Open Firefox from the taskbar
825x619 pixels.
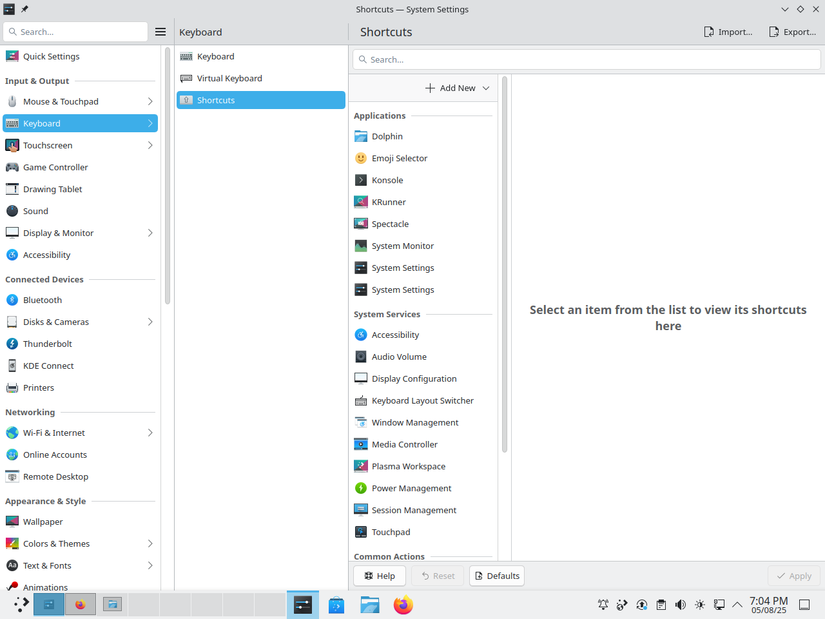tap(403, 604)
